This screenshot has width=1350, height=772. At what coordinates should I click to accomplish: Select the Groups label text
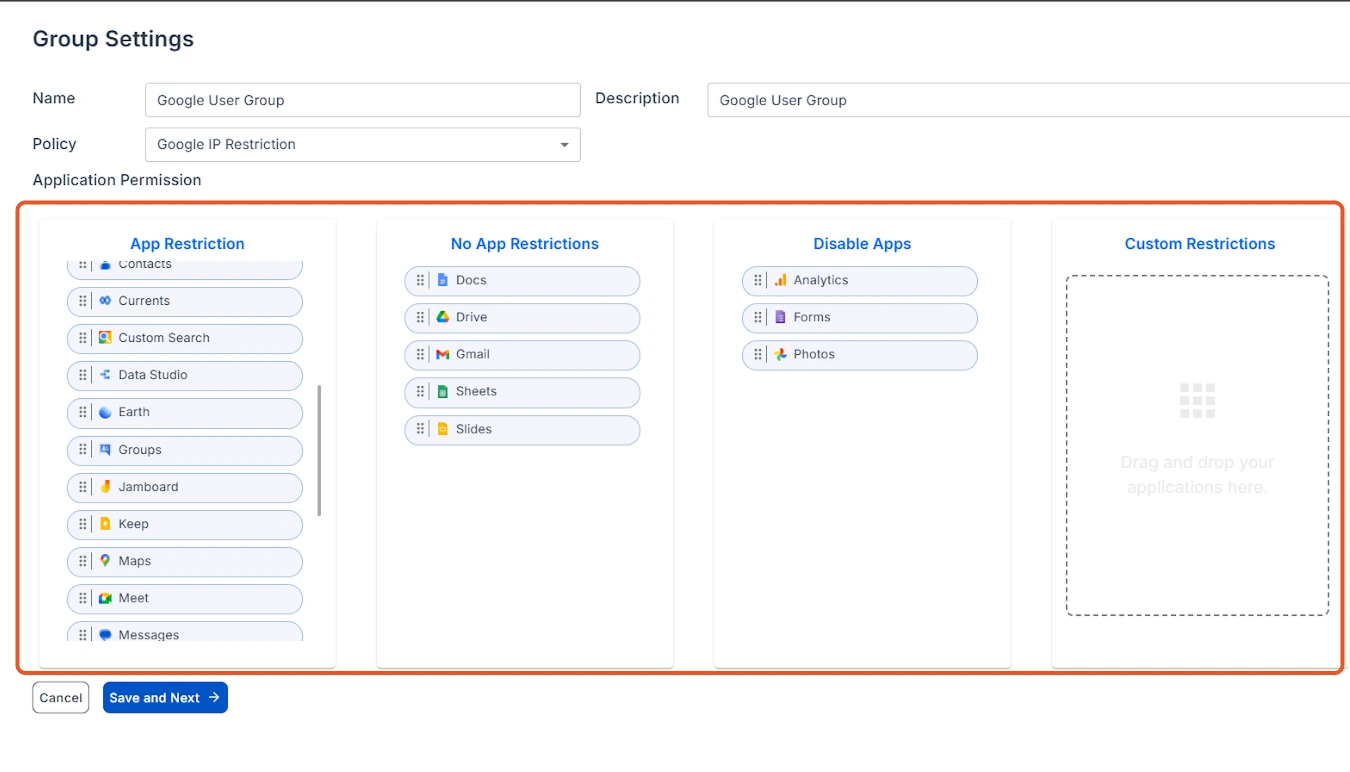pos(140,450)
